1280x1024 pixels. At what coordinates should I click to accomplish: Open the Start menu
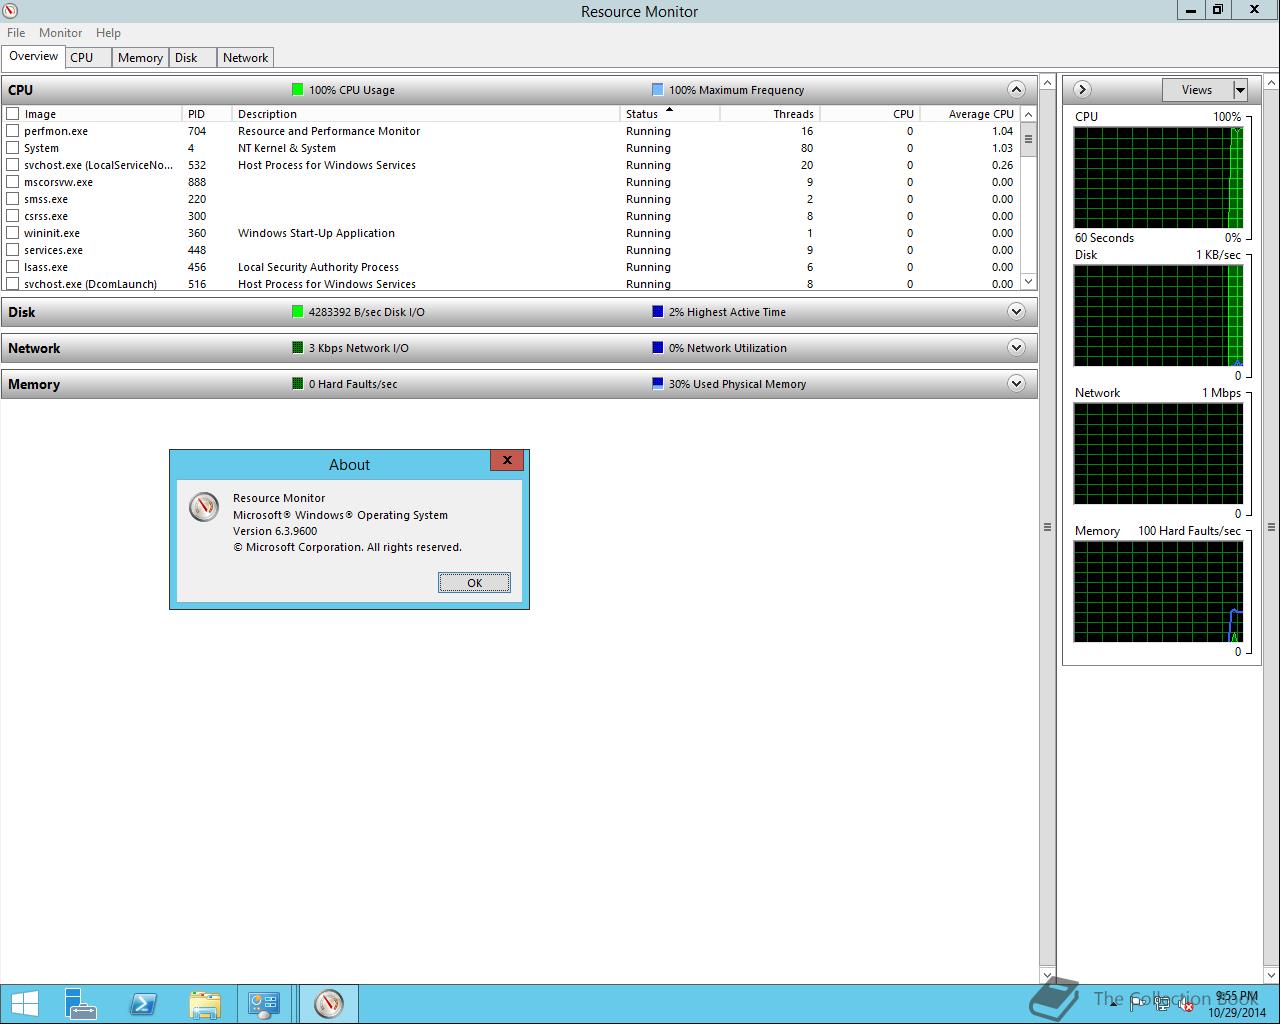click(24, 1004)
